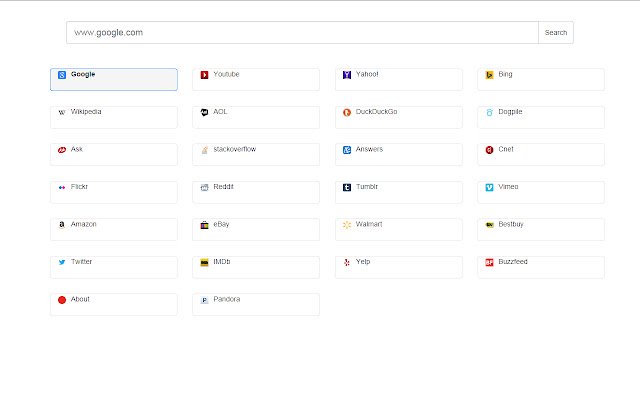
Task: Click the IMDb yellow icon
Action: point(204,262)
